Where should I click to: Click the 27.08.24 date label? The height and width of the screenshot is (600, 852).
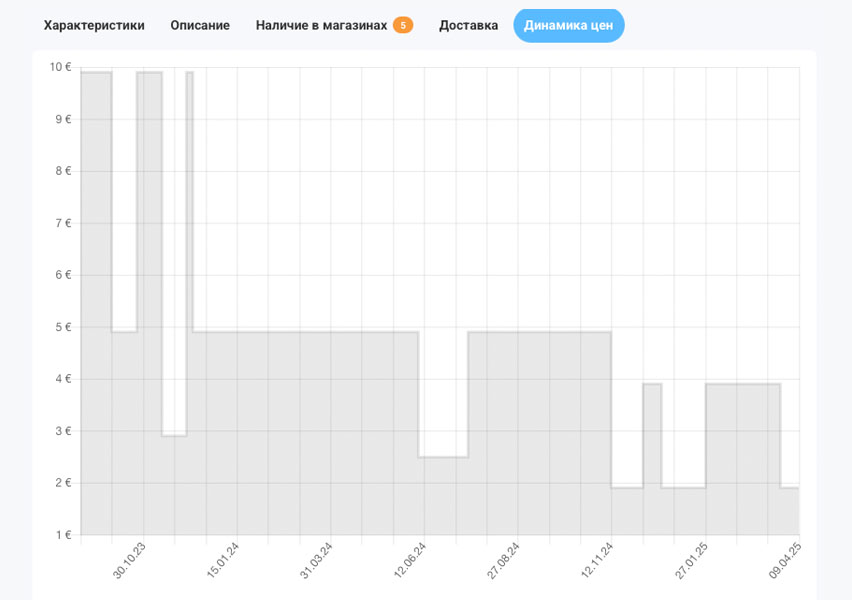click(503, 560)
